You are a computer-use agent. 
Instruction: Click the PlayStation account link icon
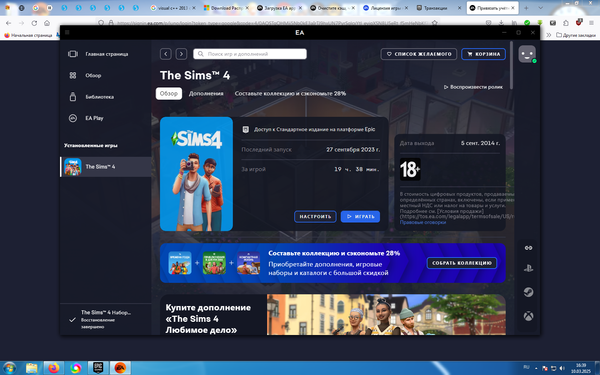[528, 268]
